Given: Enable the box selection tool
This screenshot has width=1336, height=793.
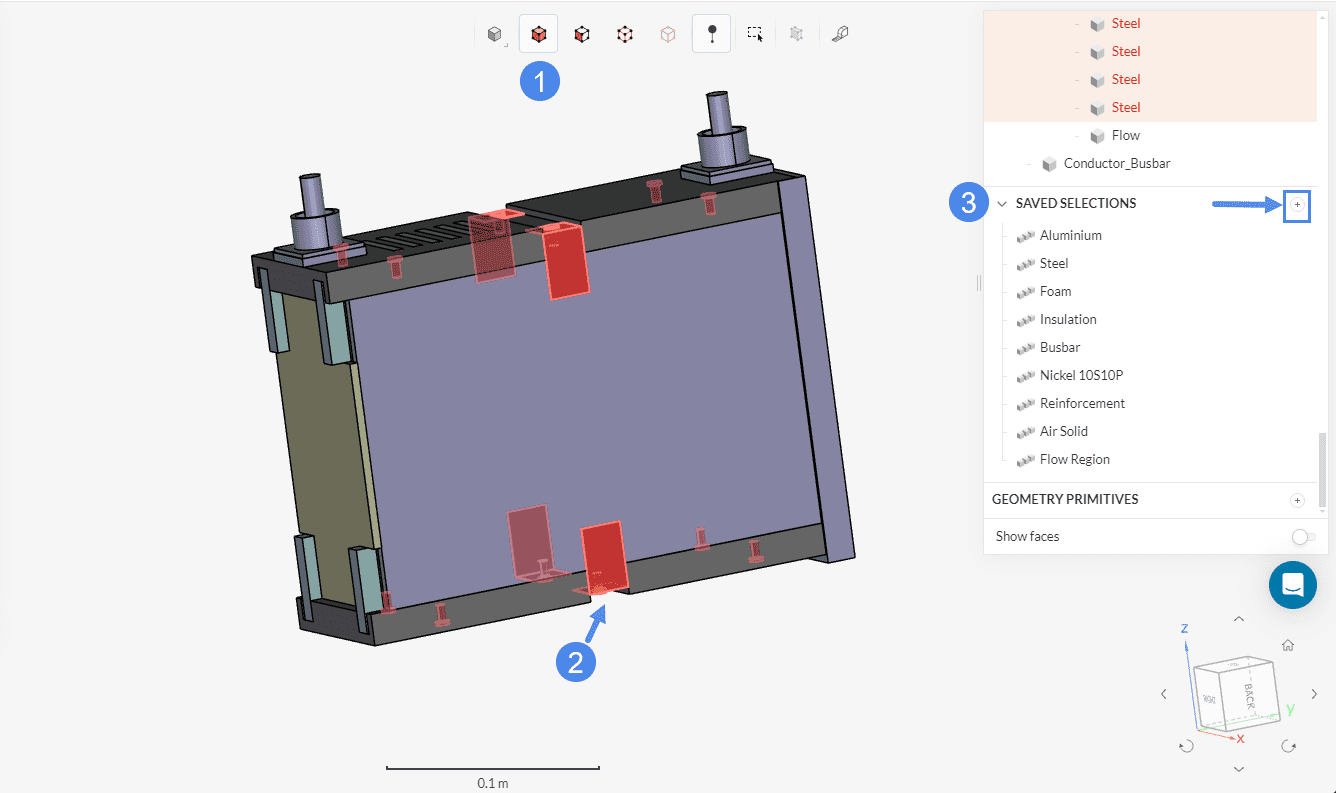Looking at the screenshot, I should click(x=755, y=34).
